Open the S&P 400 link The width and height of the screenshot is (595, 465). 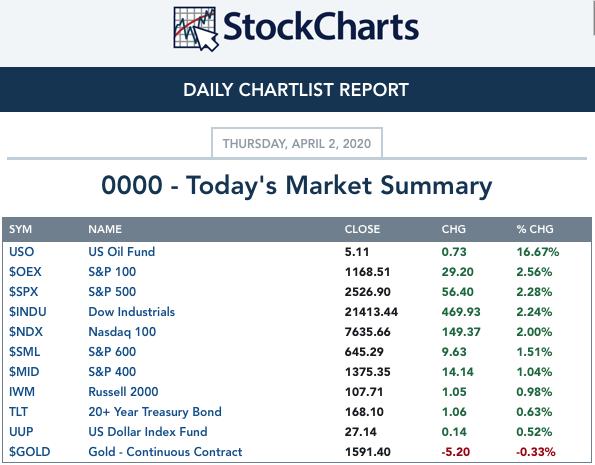coord(112,372)
